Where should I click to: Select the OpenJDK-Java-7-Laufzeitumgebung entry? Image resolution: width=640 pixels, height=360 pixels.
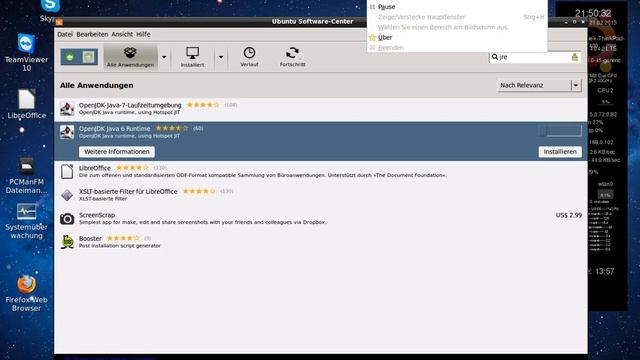click(321, 109)
